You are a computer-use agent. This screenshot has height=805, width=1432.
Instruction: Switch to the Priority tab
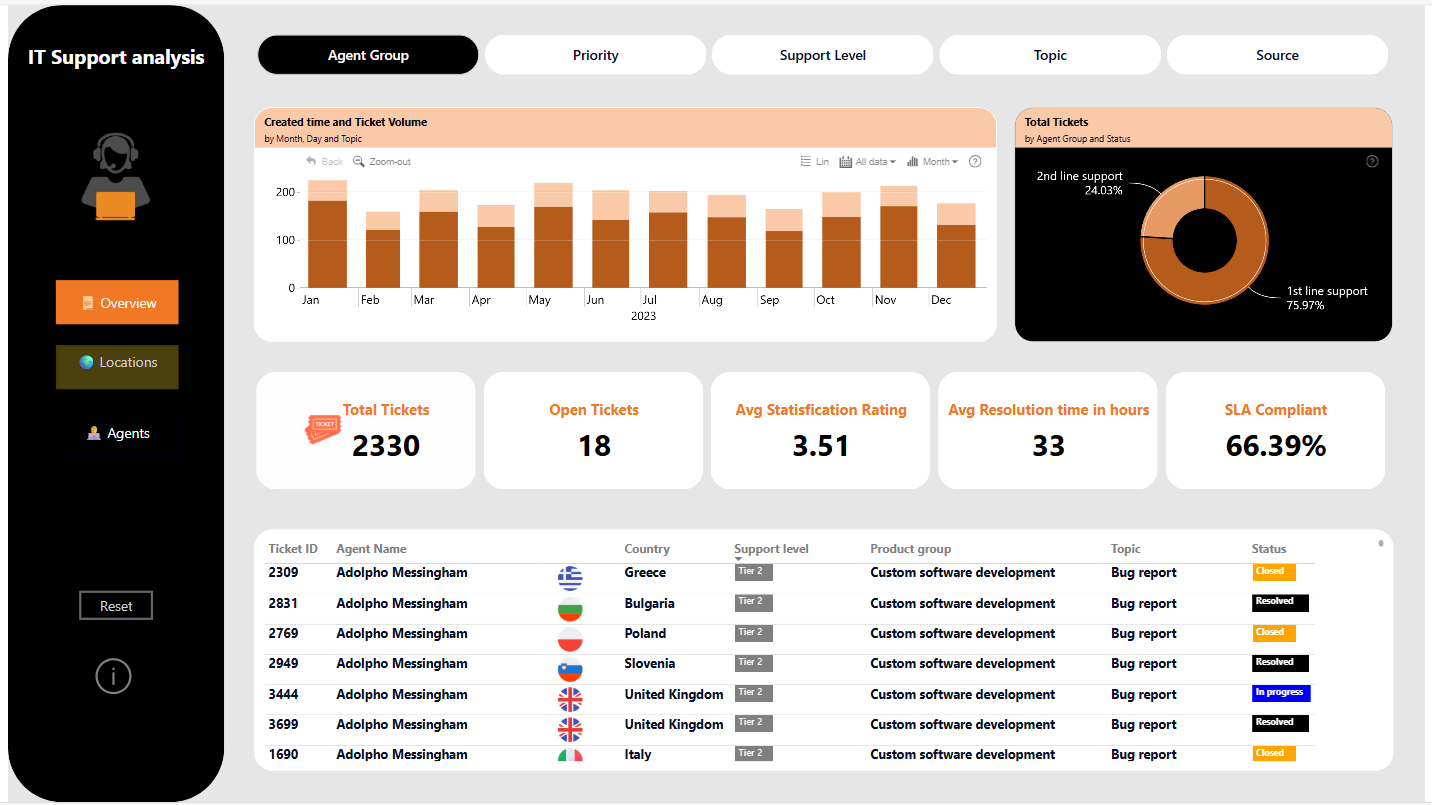click(595, 56)
